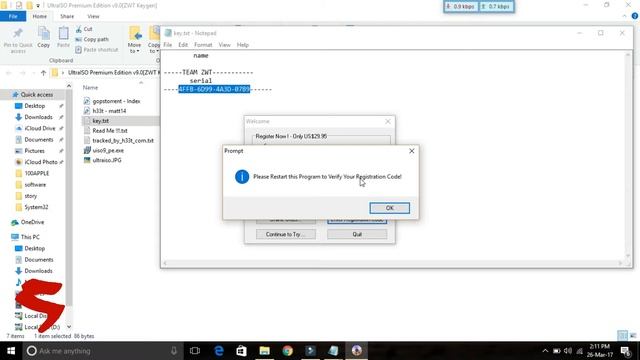Click the UltraISO disc icon in taskbar

pos(356,351)
